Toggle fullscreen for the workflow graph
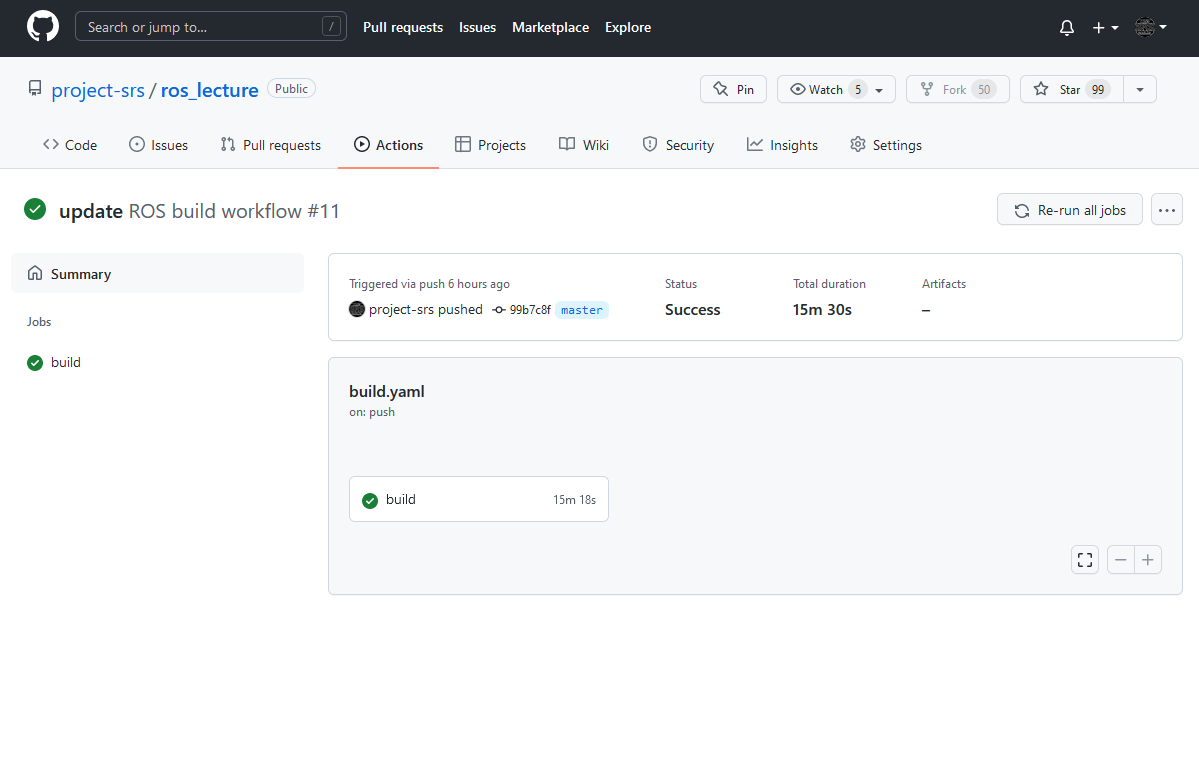 (x=1085, y=560)
